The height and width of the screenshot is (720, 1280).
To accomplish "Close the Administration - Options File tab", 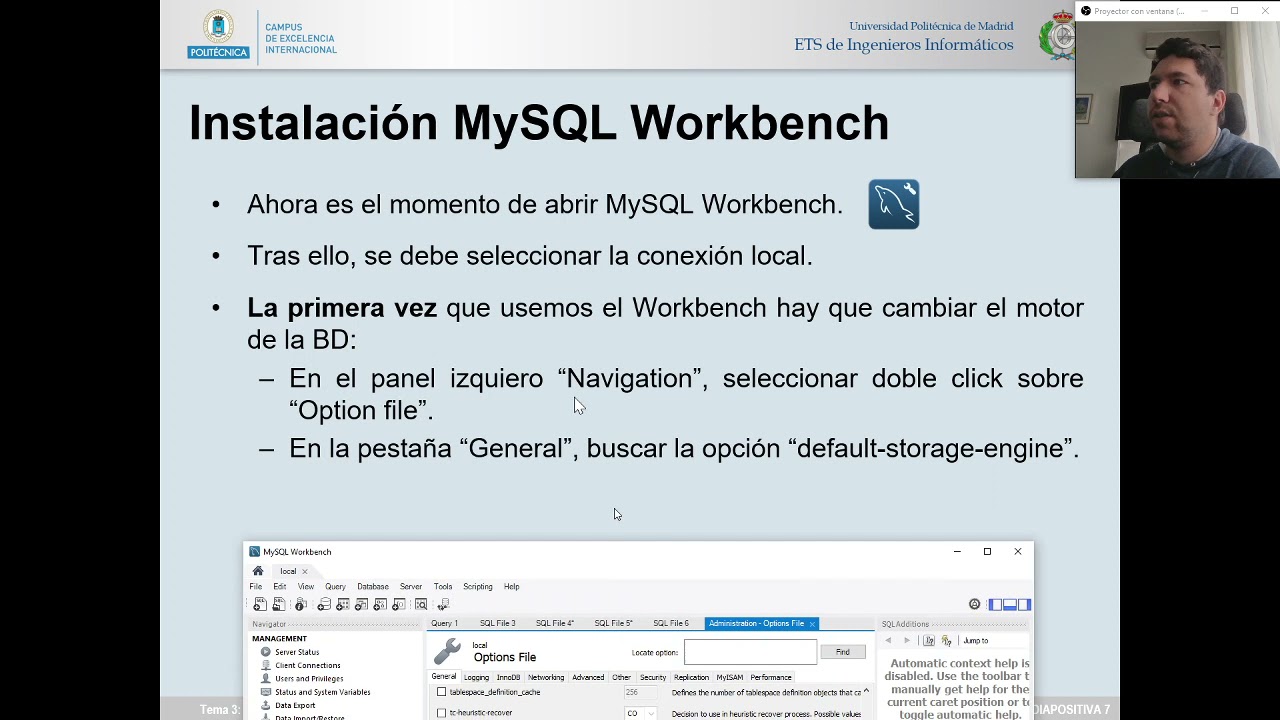I will point(812,624).
